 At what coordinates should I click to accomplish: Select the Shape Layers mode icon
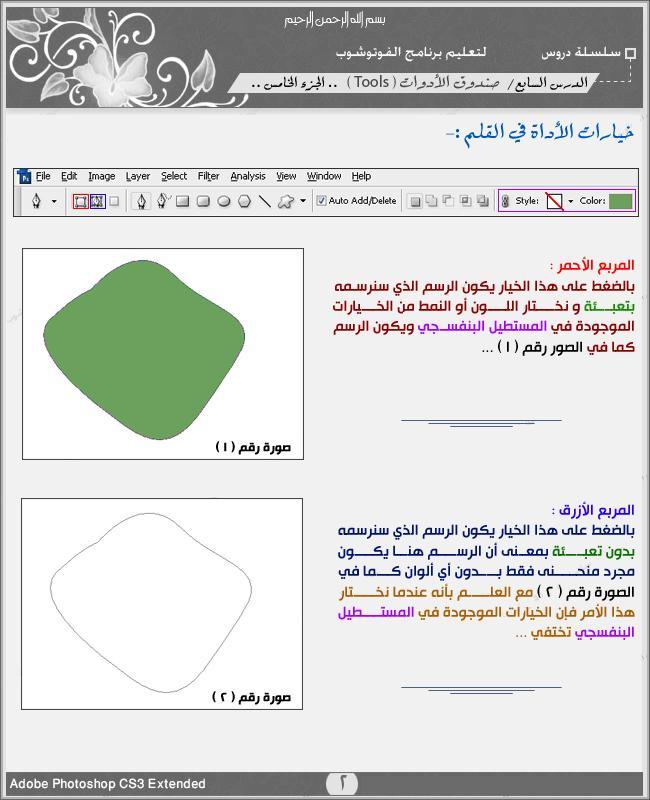(x=81, y=201)
